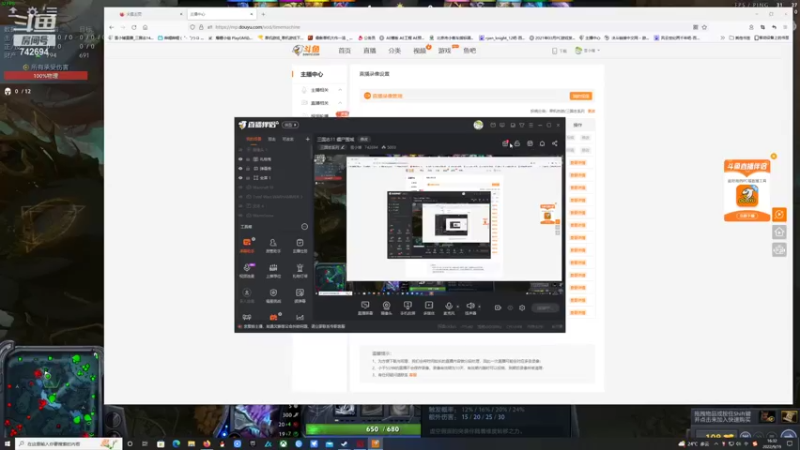Click the gift-box icon with red dot
Image resolution: width=800 pixels, height=450 pixels.
coord(505,143)
